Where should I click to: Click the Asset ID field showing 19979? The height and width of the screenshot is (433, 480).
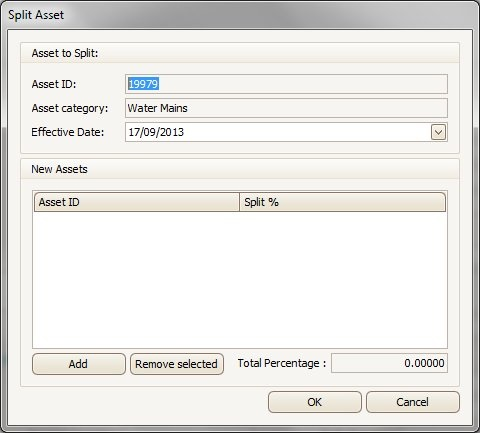tap(286, 84)
